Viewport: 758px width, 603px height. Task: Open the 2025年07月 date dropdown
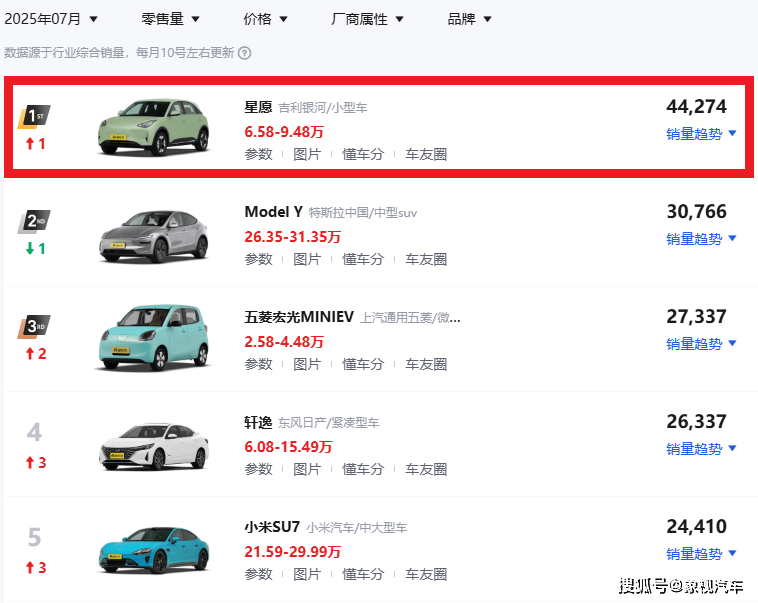[x=52, y=19]
